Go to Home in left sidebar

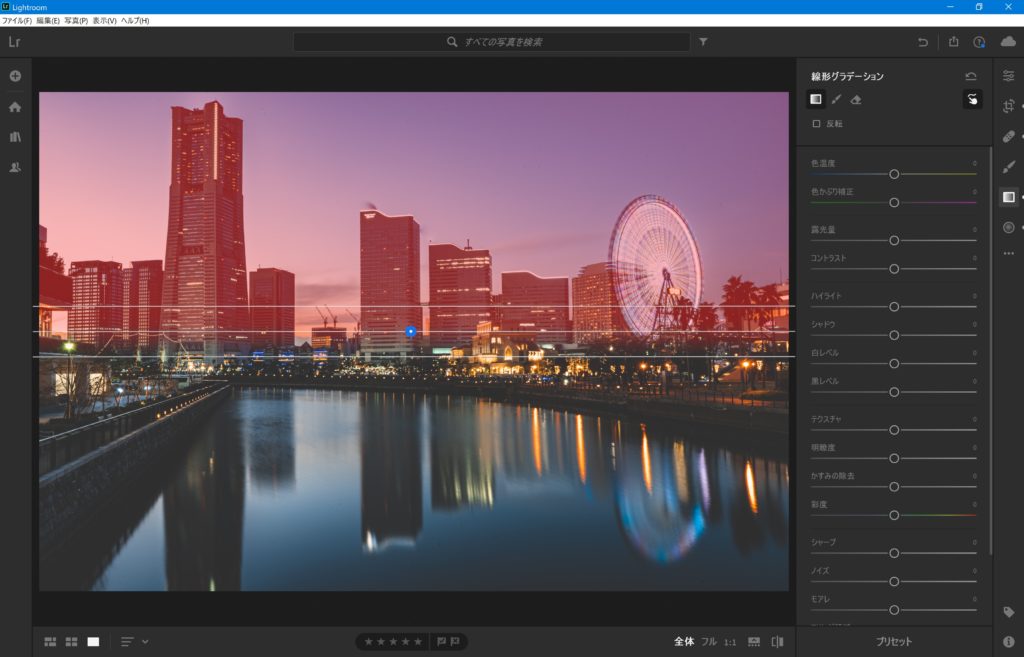click(x=15, y=107)
